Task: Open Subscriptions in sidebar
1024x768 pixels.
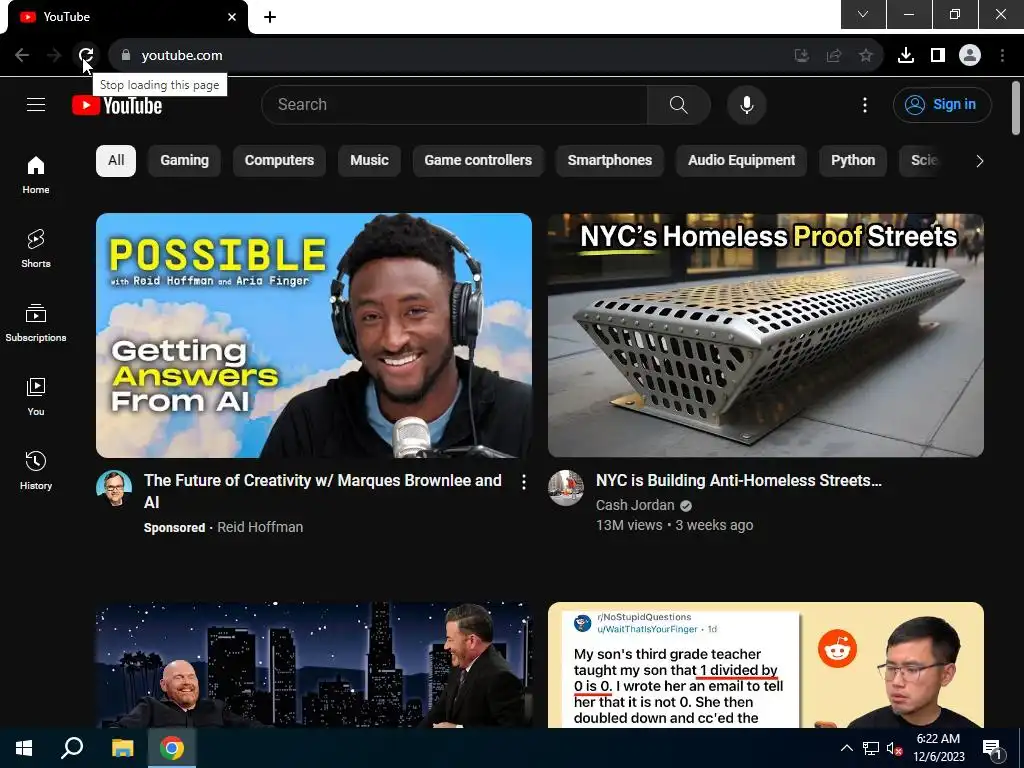Action: 36,323
